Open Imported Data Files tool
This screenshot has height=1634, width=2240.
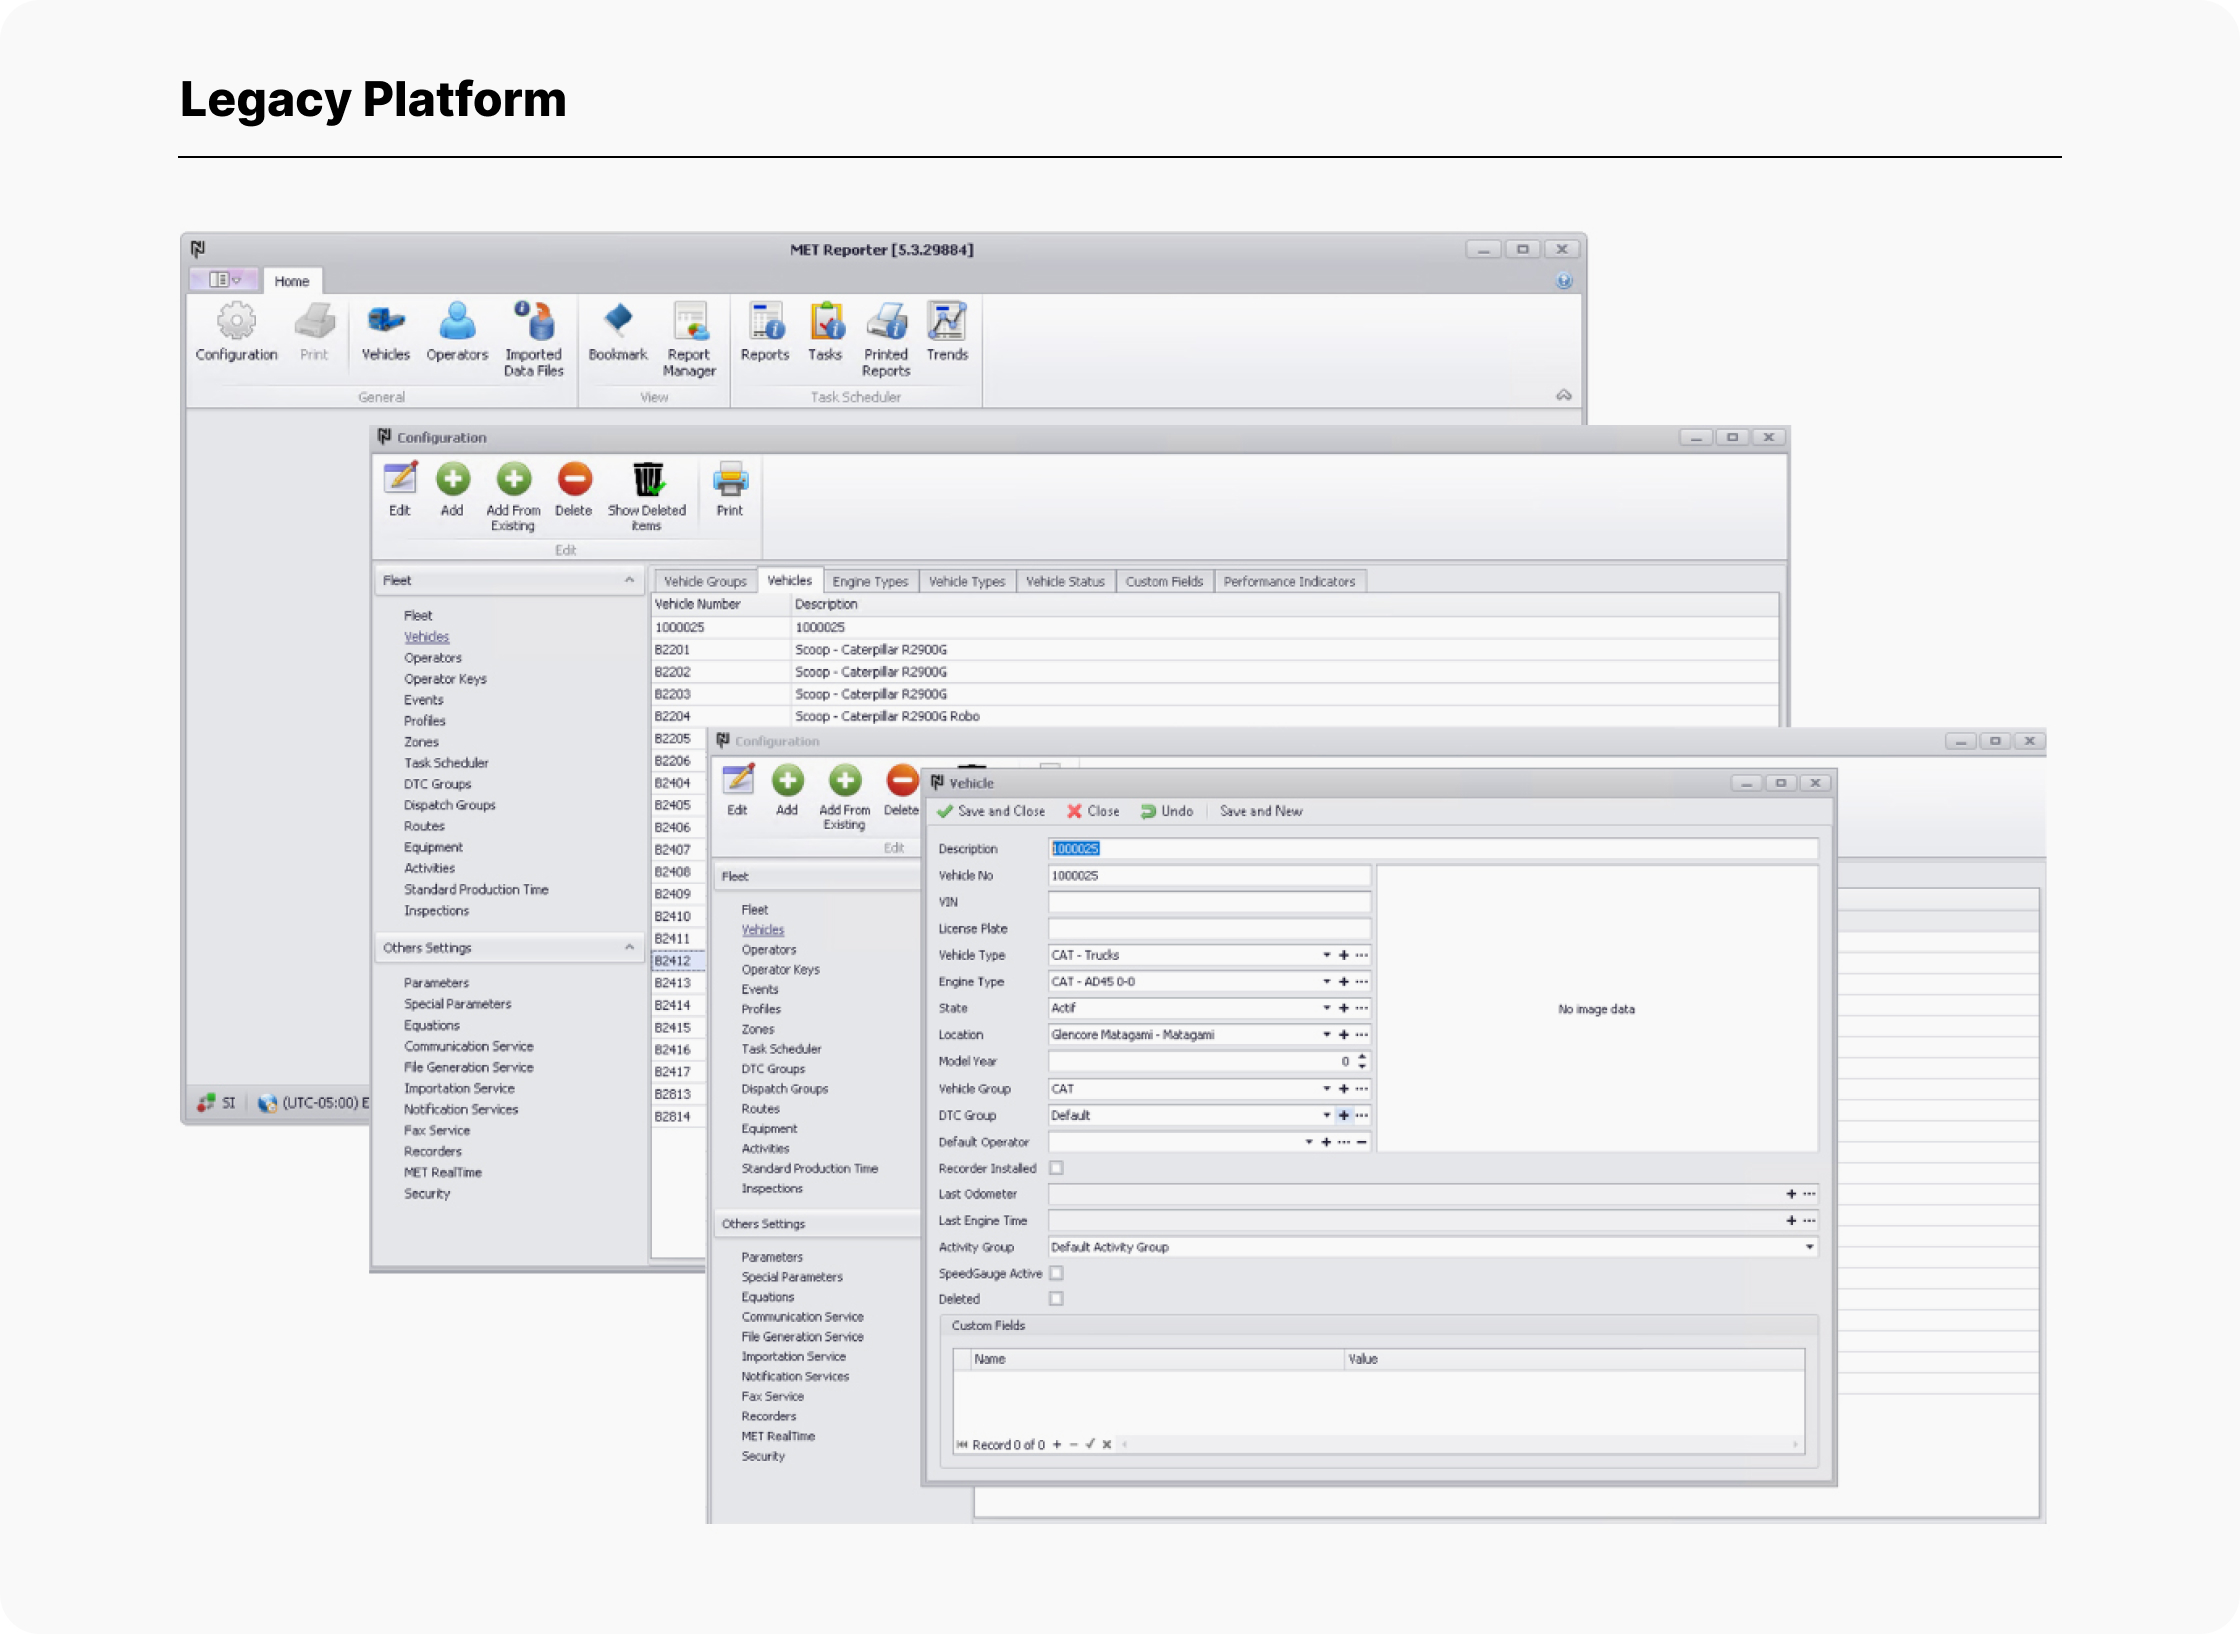(533, 323)
